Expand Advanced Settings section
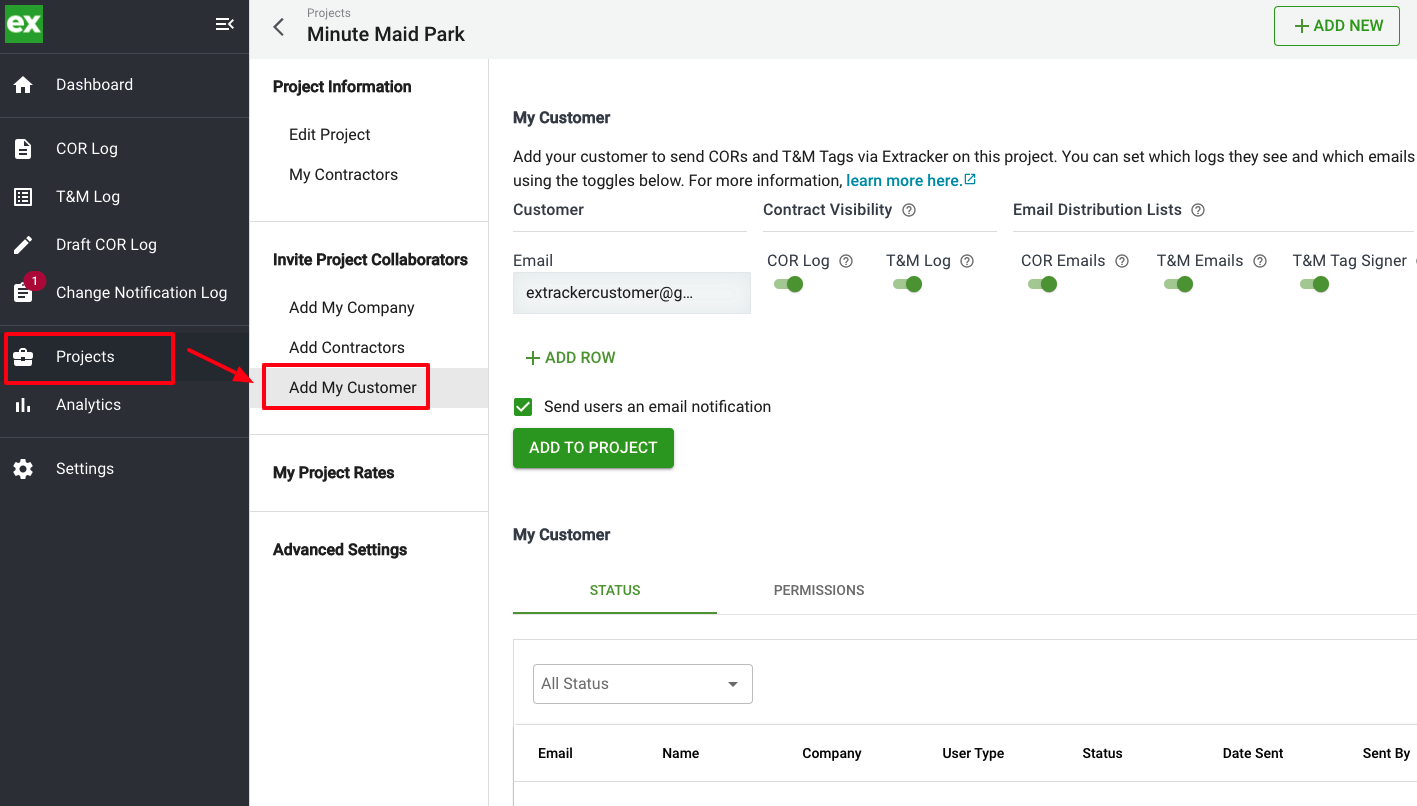This screenshot has width=1417, height=806. 340,550
